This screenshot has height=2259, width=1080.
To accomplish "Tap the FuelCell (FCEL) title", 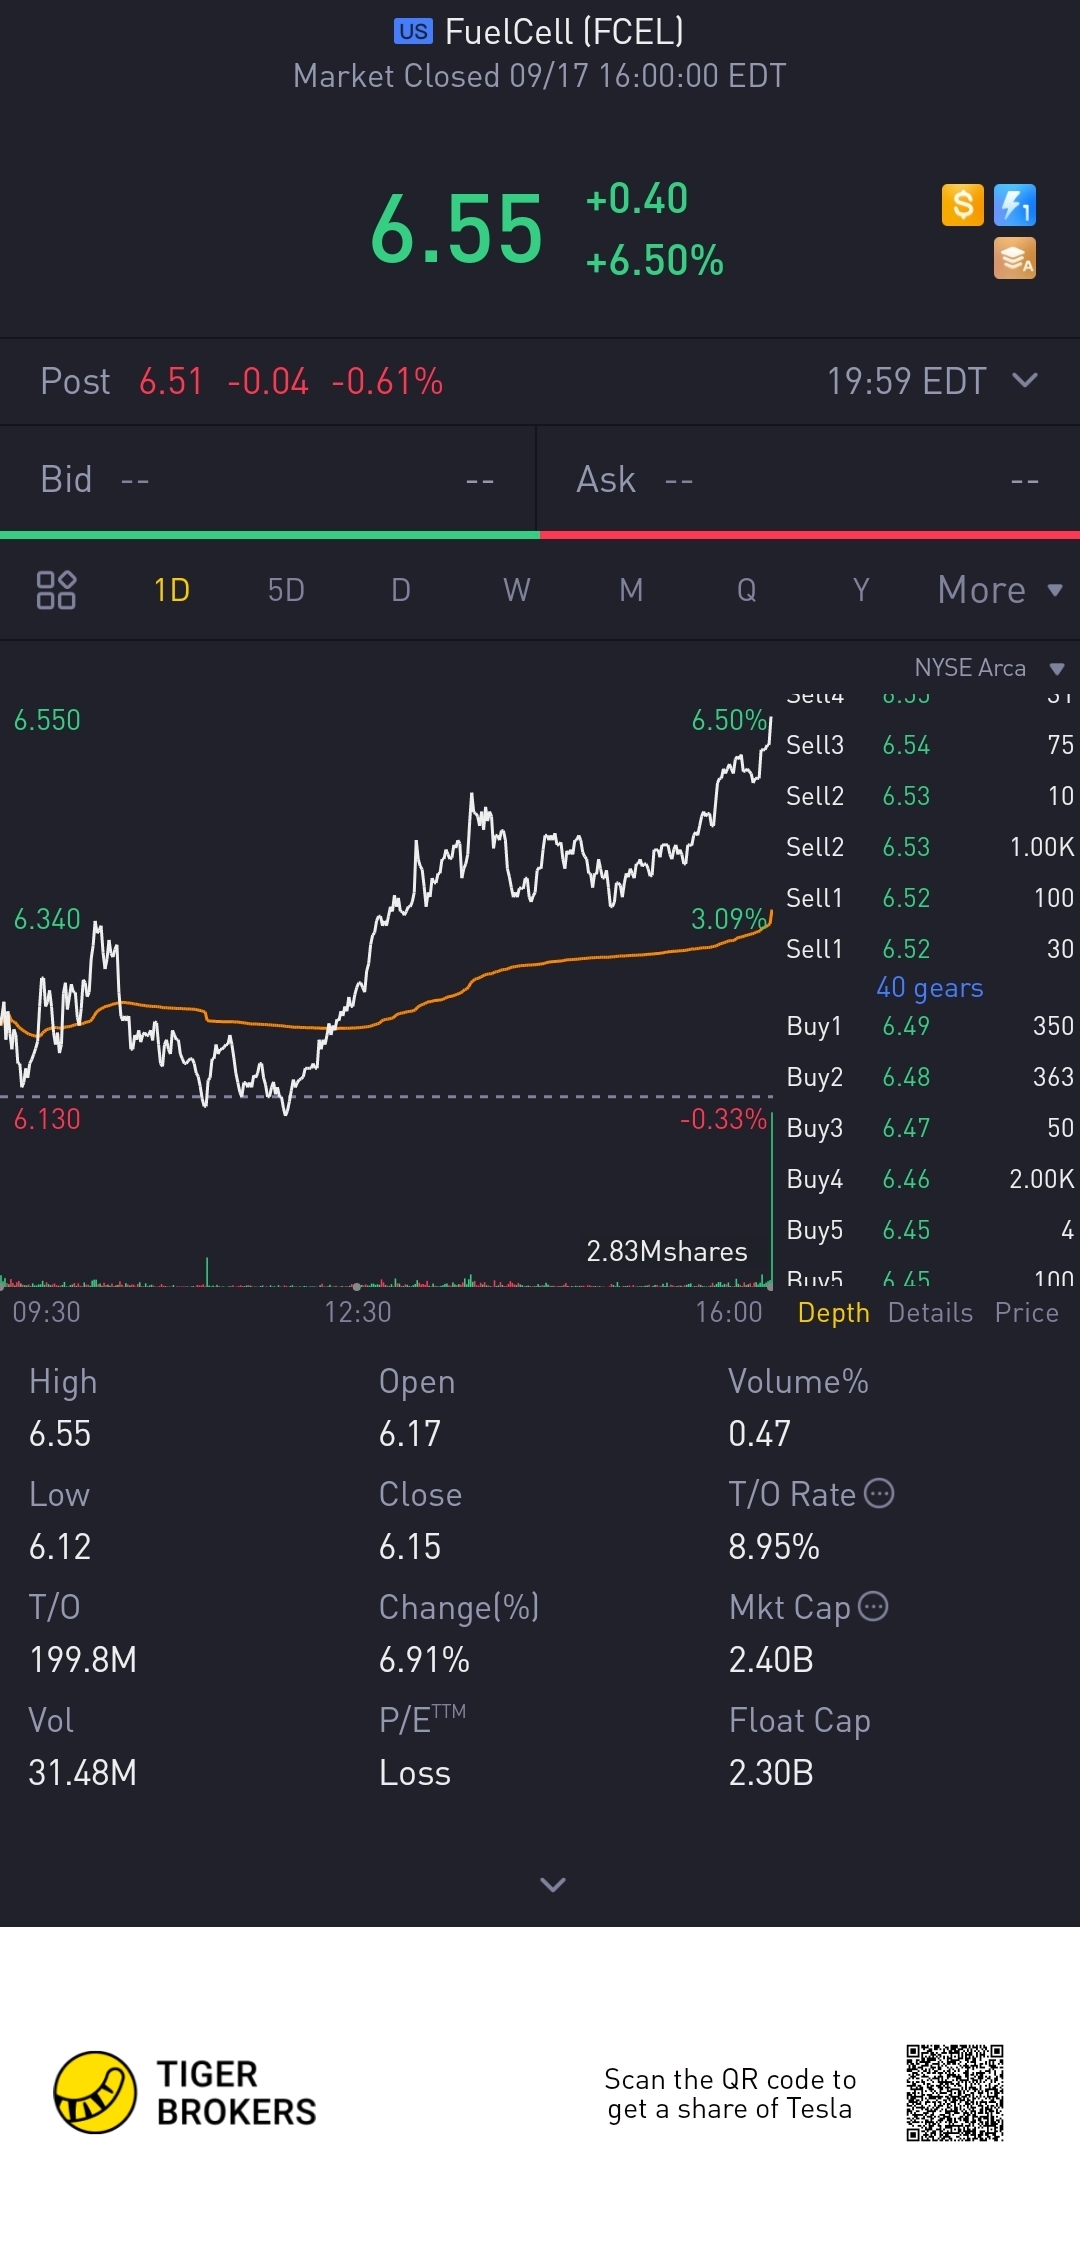I will coord(564,32).
